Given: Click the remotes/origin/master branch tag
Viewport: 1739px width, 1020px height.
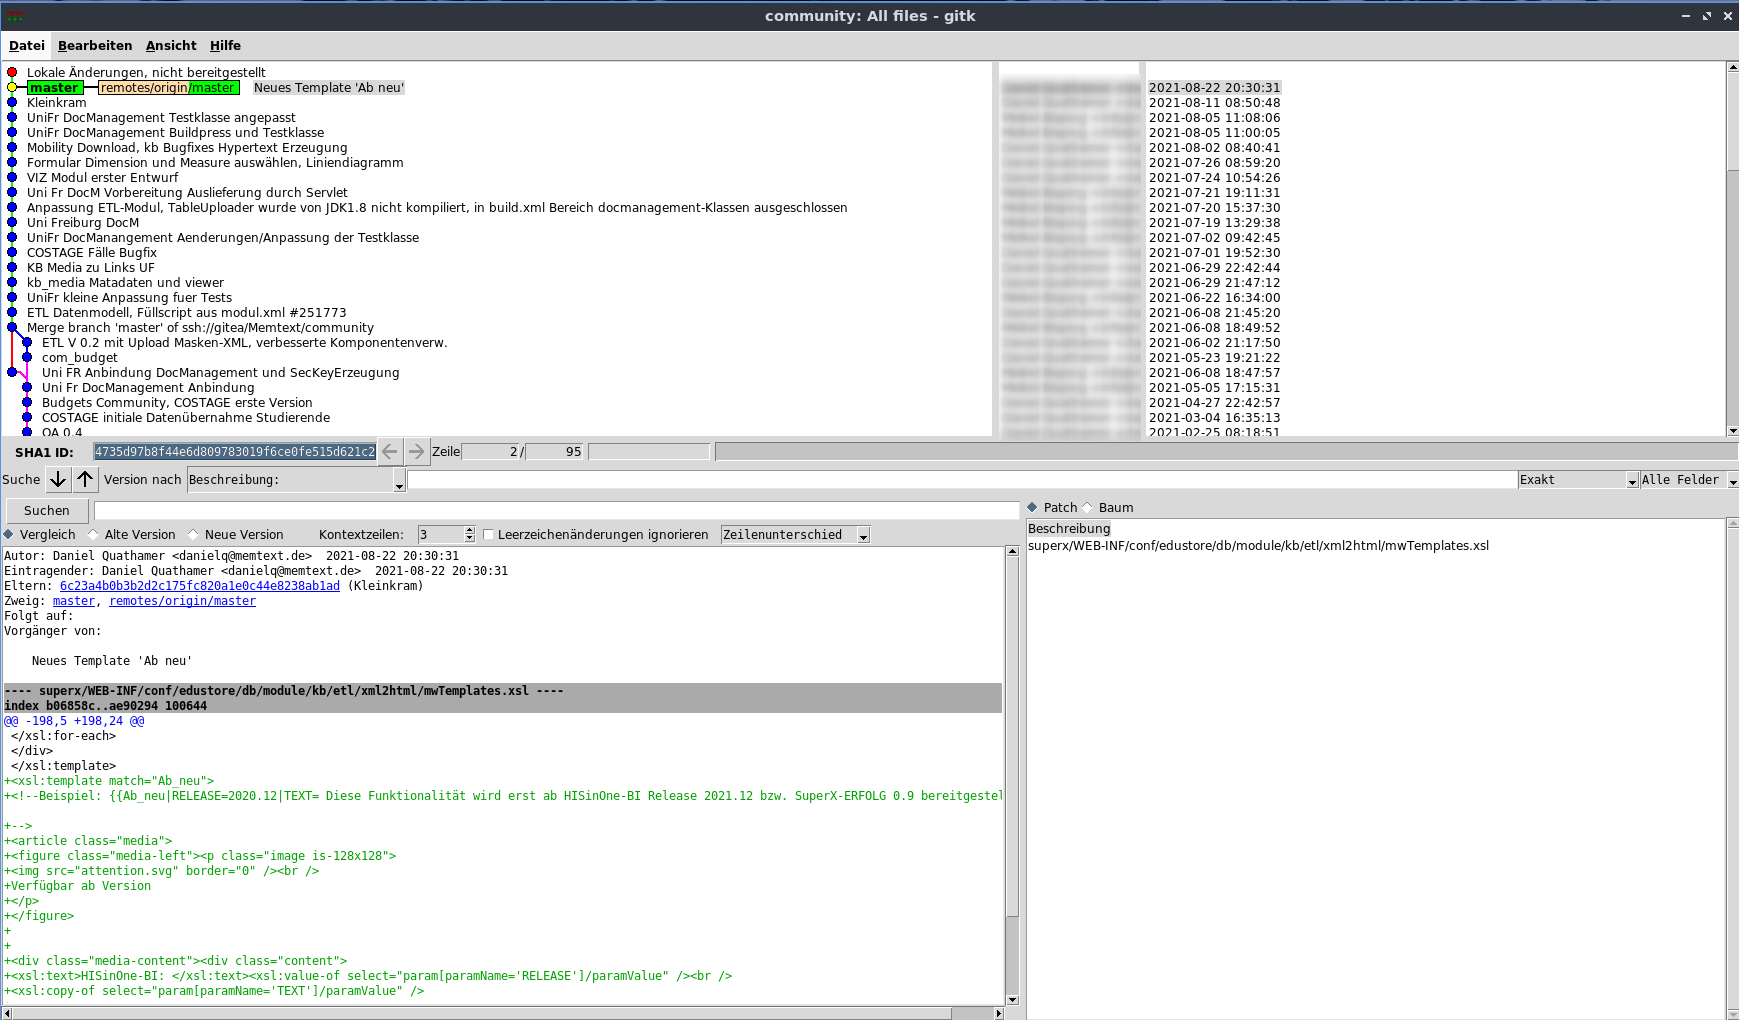Looking at the screenshot, I should click(168, 88).
